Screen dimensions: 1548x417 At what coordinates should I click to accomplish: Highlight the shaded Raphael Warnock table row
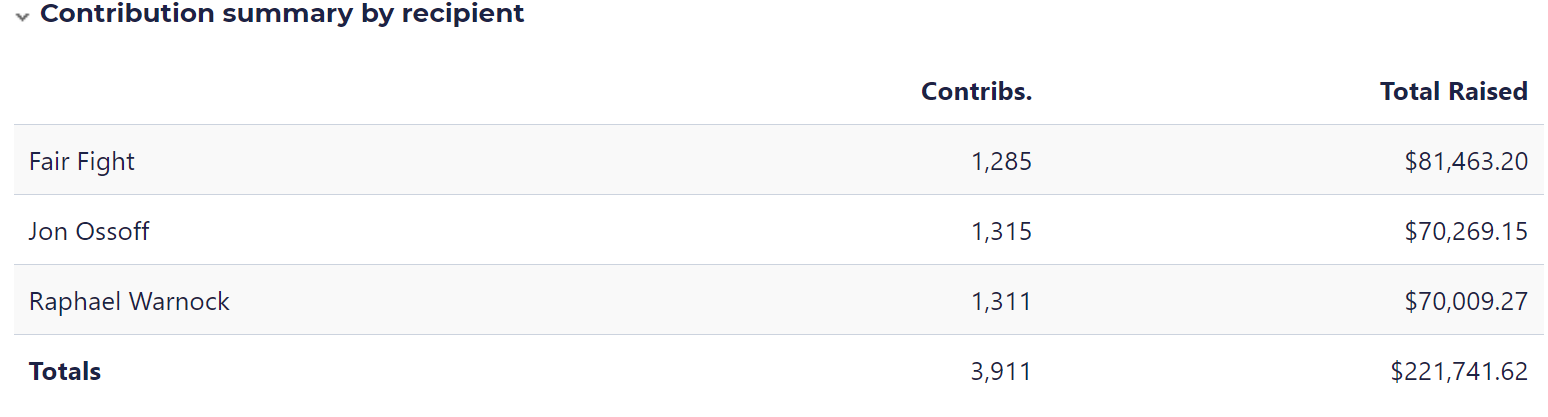pos(600,301)
